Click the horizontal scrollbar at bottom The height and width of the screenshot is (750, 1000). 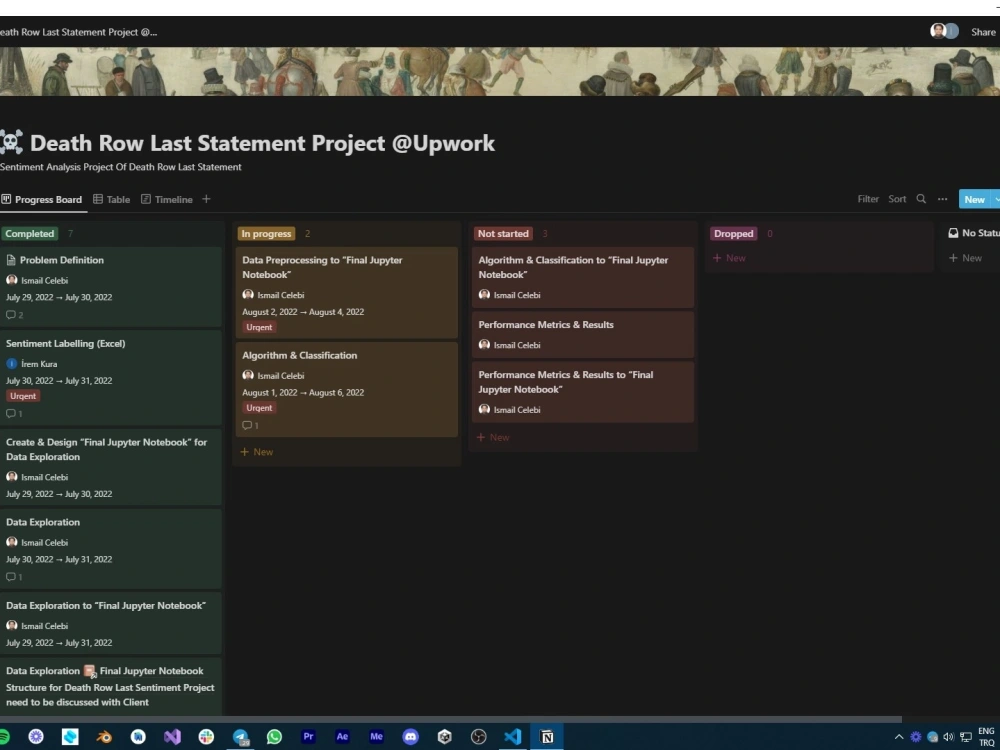pos(450,719)
